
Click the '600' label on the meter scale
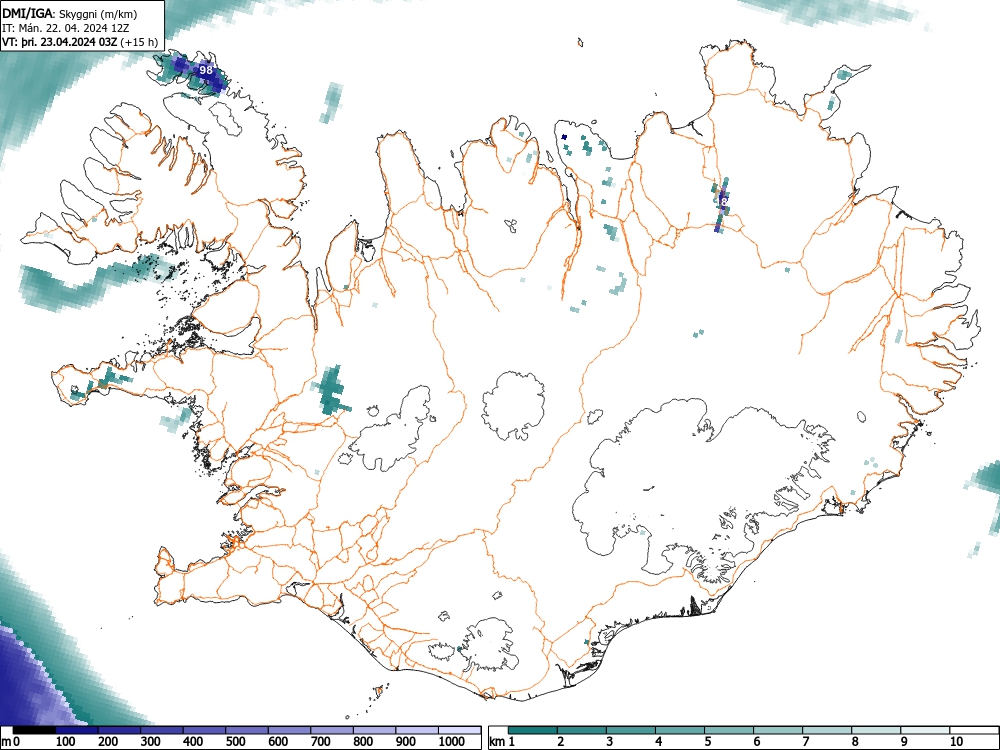pos(278,742)
